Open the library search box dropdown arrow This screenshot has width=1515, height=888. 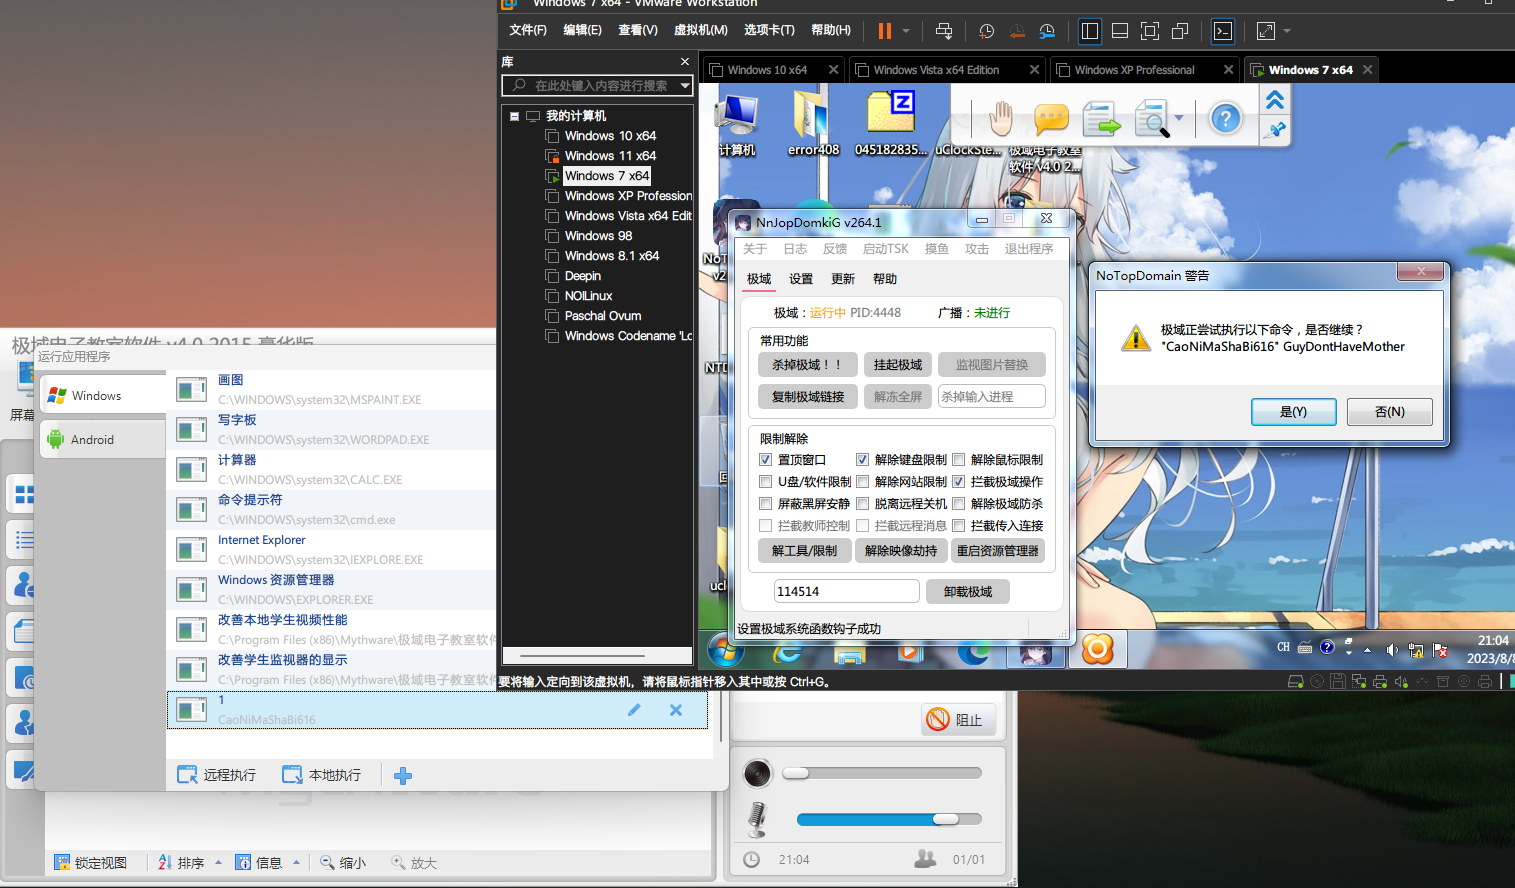(x=685, y=86)
